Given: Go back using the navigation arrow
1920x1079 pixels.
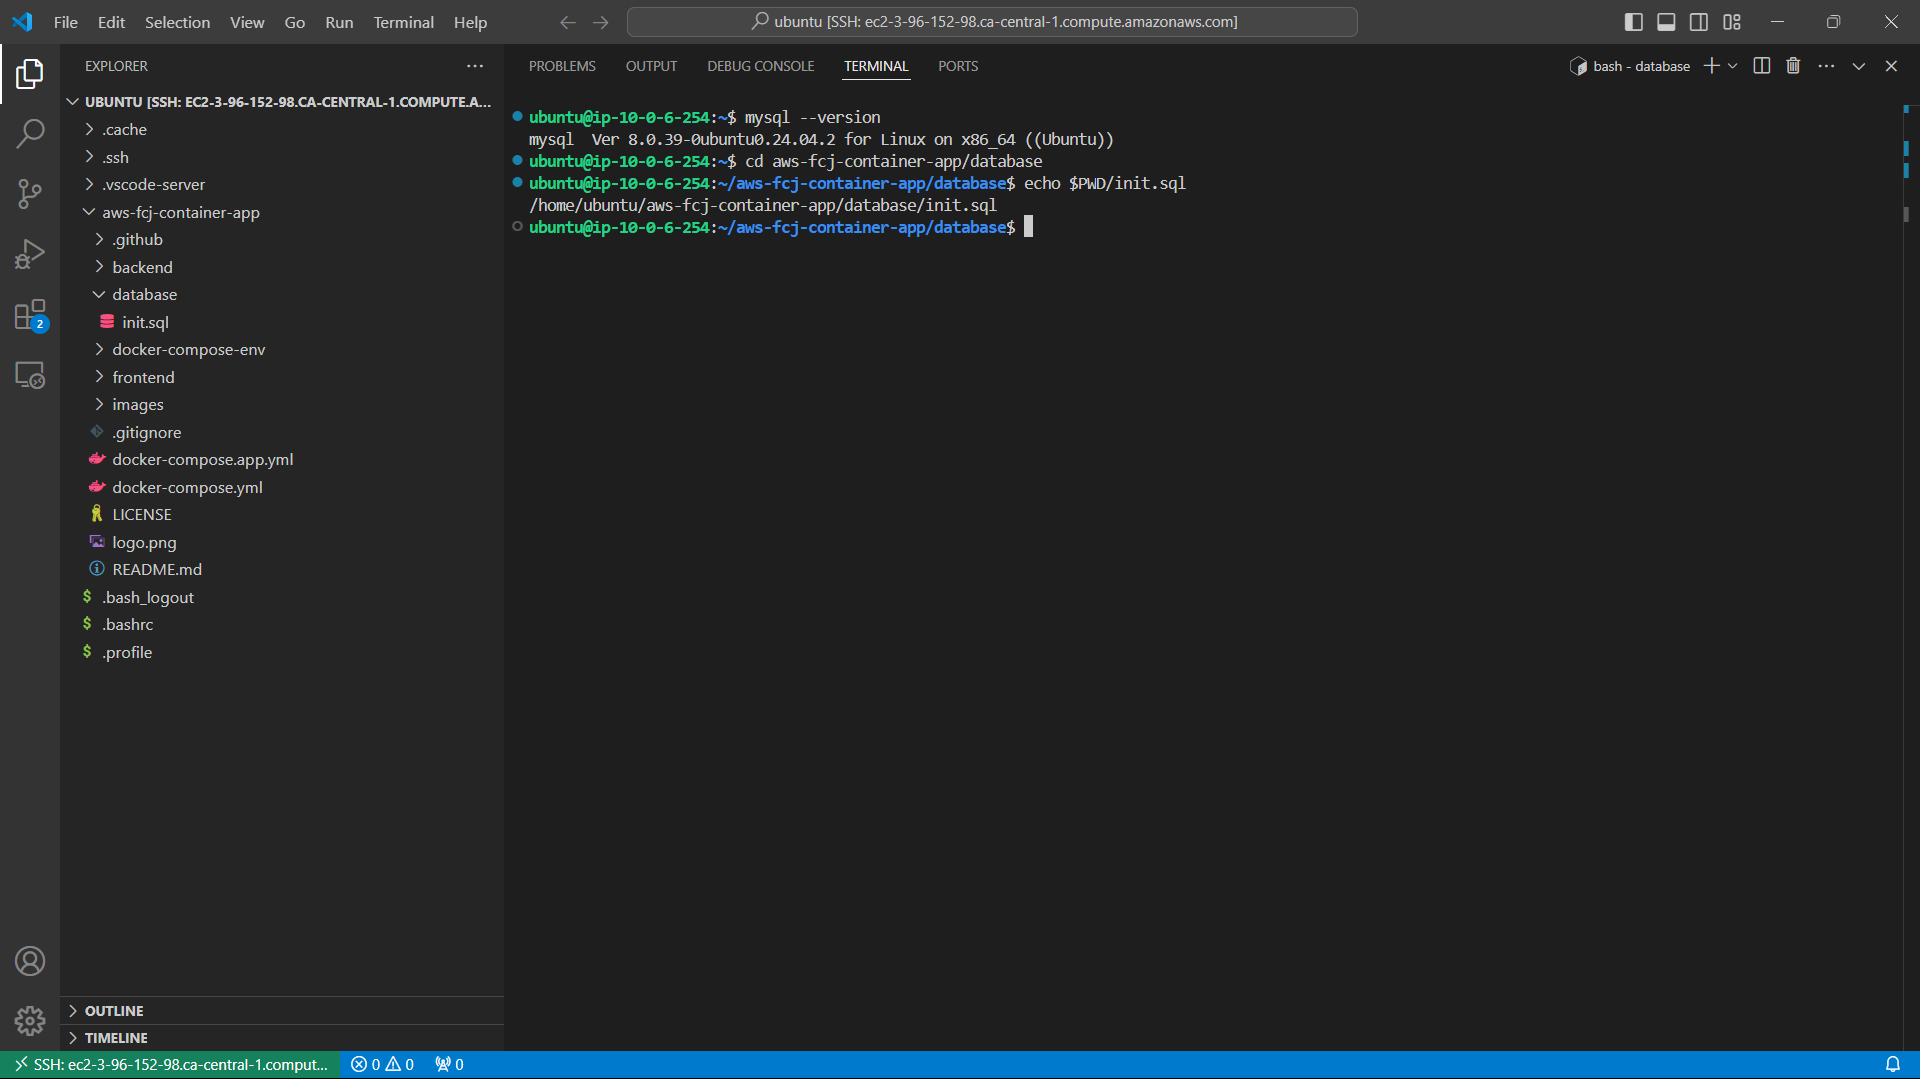Looking at the screenshot, I should 567,22.
